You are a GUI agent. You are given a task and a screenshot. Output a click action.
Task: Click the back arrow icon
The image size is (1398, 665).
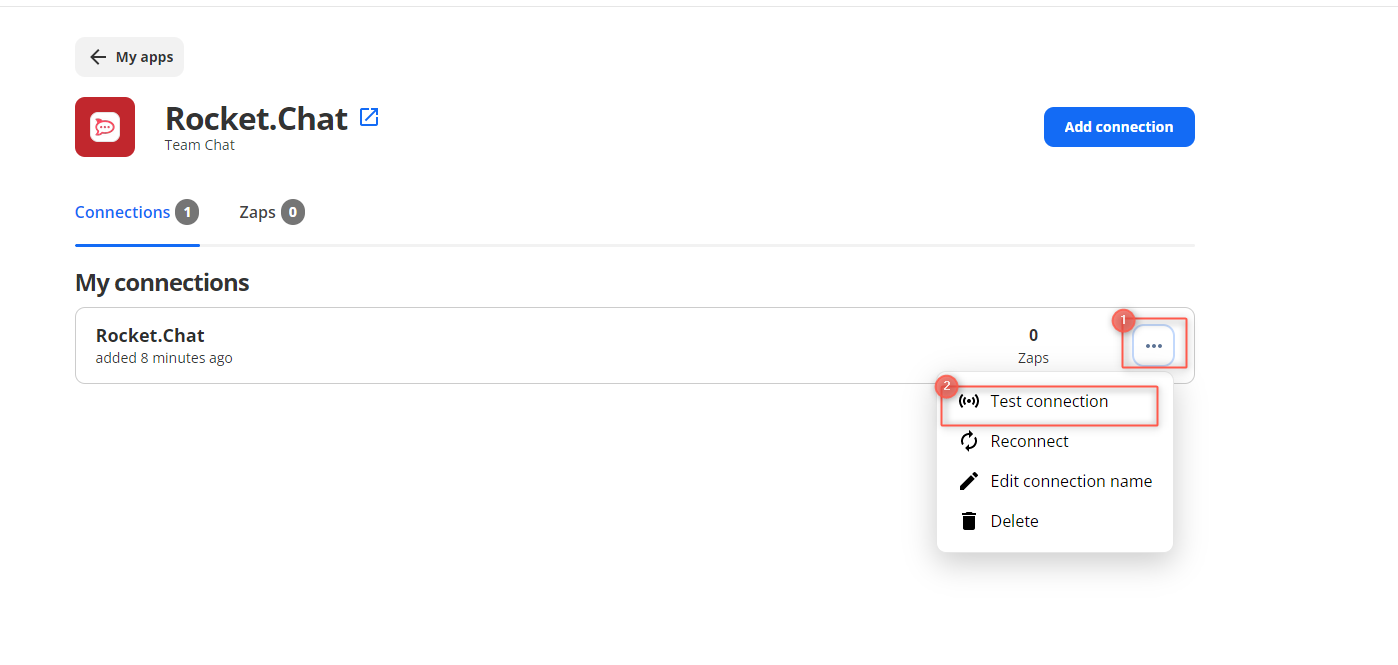click(98, 57)
